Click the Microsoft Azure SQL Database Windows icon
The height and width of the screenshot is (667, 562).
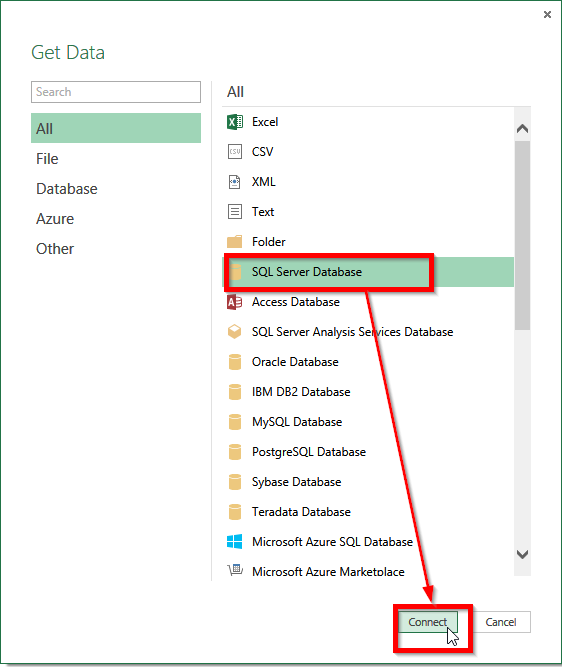[234, 542]
